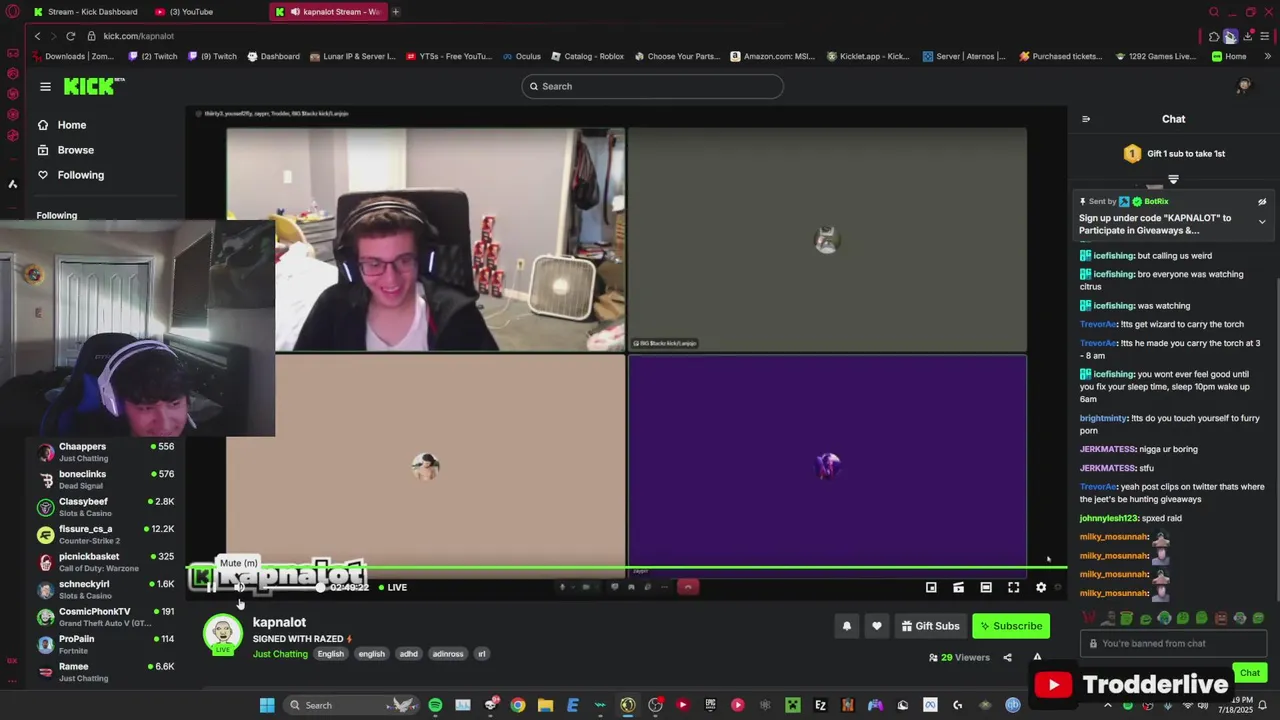1280x720 pixels.
Task: Go to the Kick logo homepage
Action: 93,86
